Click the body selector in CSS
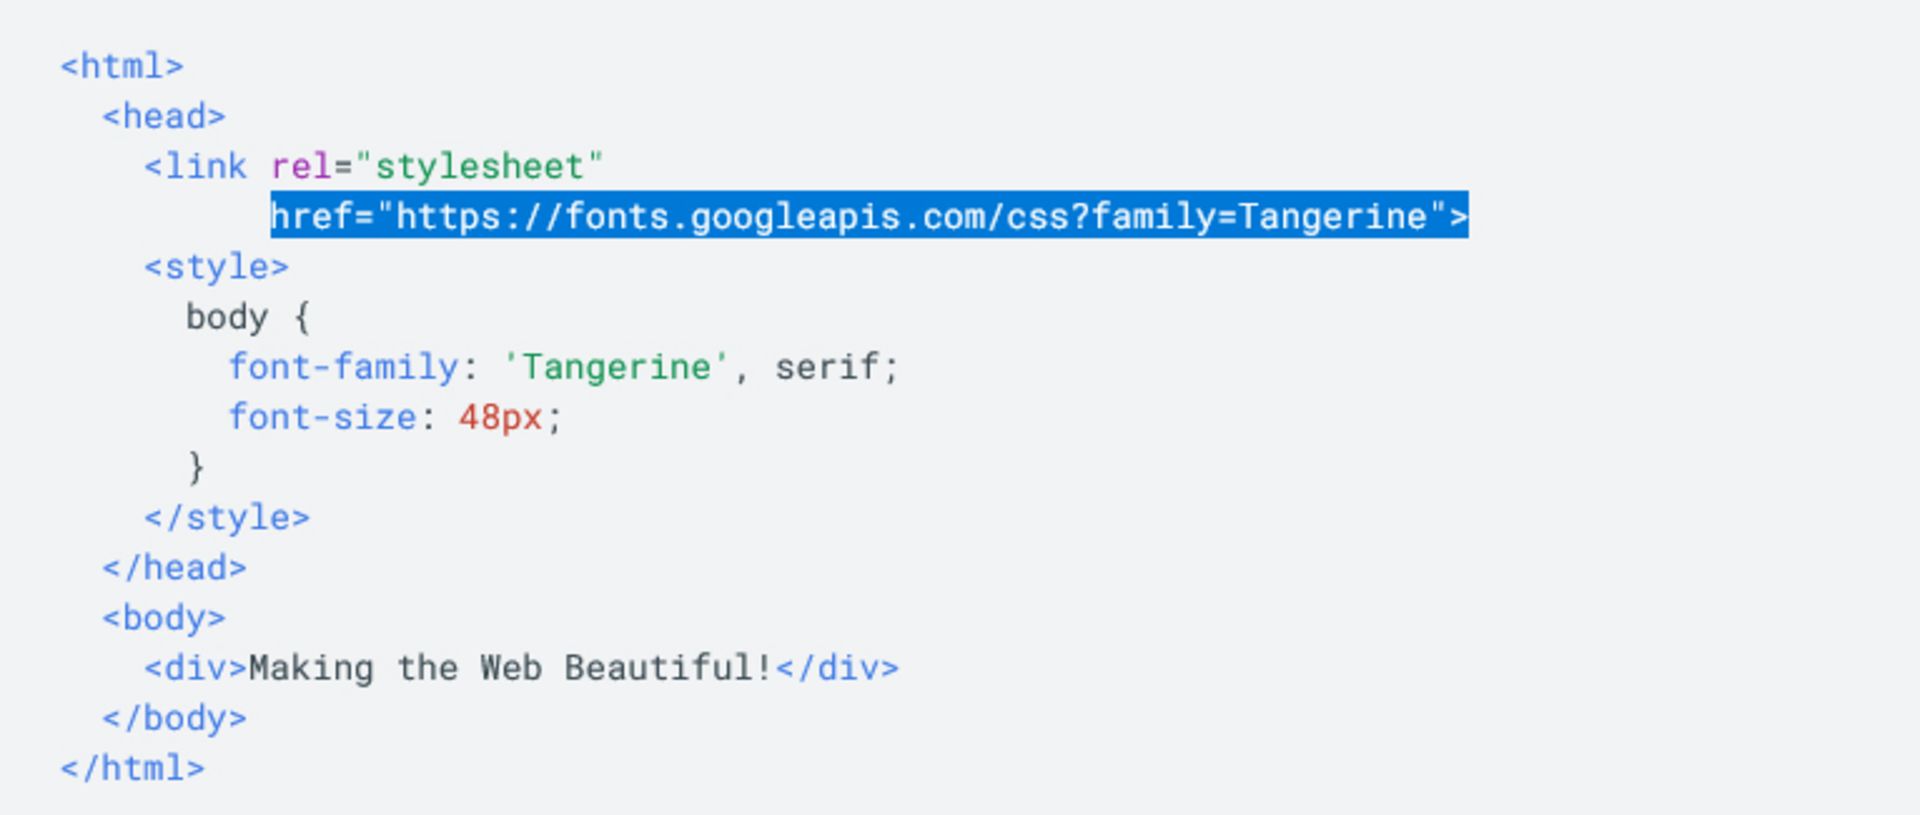The image size is (1920, 815). click(227, 317)
